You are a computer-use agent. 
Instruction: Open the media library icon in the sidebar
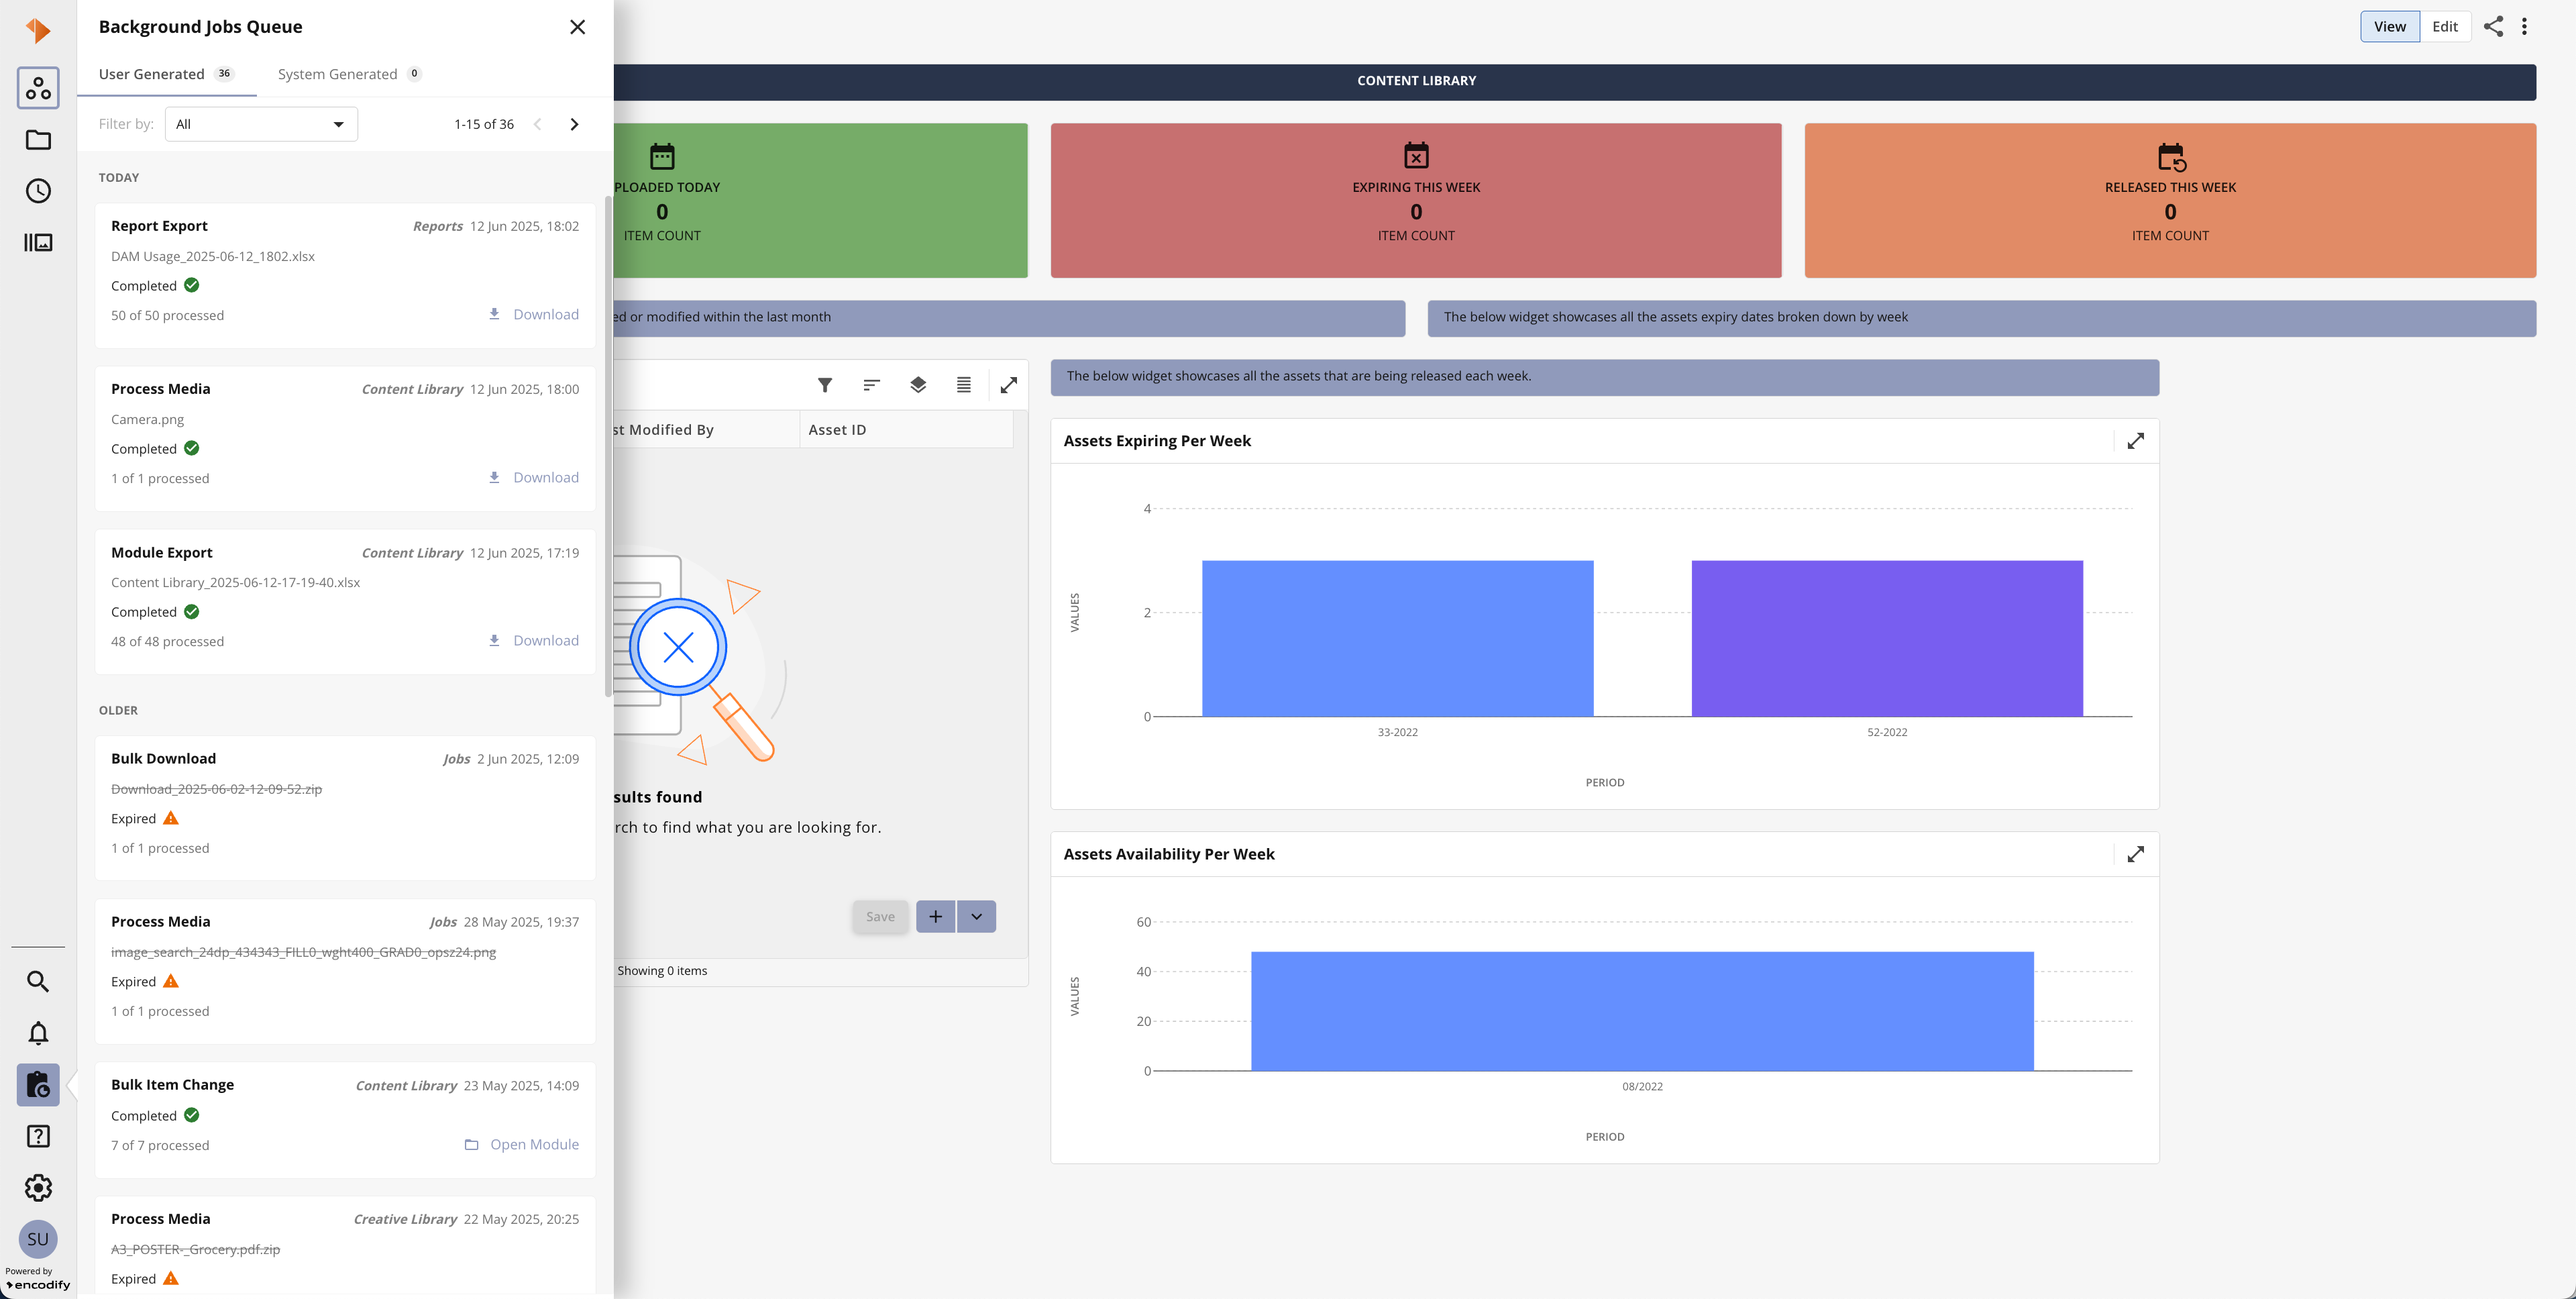click(x=38, y=242)
